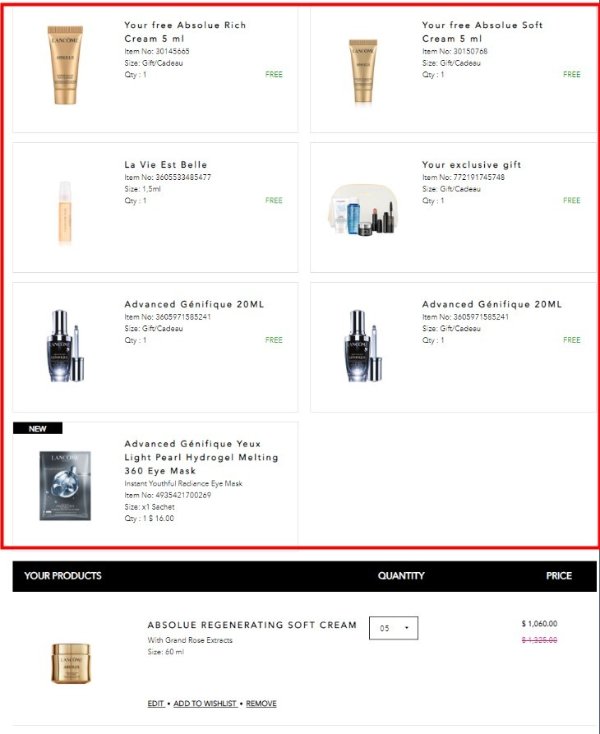600x734 pixels.
Task: Click ADD TO WISHLIST link
Action: click(205, 704)
